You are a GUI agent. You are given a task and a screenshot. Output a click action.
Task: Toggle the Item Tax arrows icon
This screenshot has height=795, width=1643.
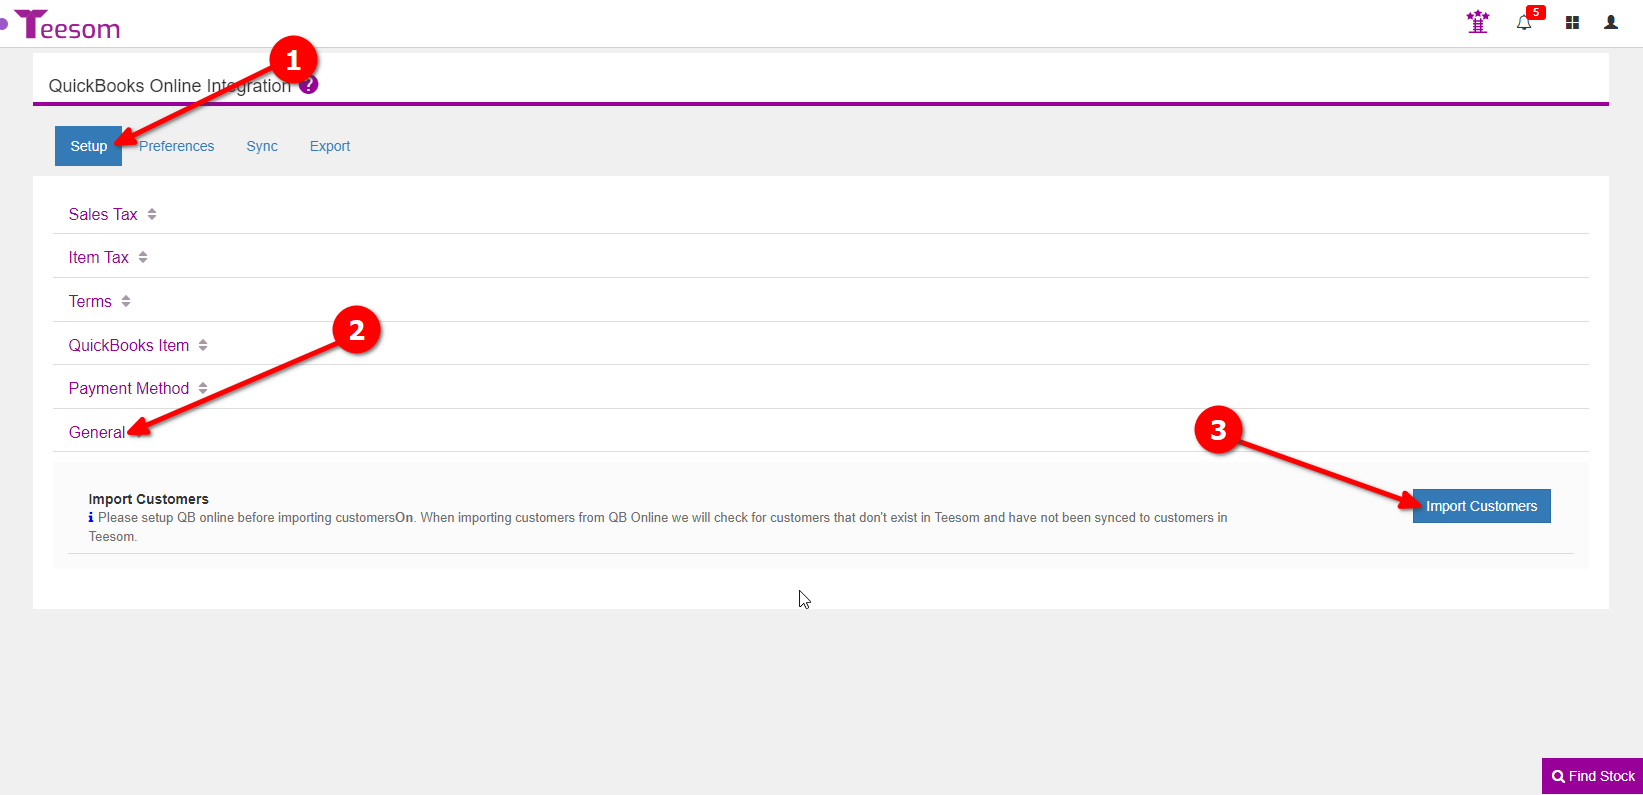[143, 257]
